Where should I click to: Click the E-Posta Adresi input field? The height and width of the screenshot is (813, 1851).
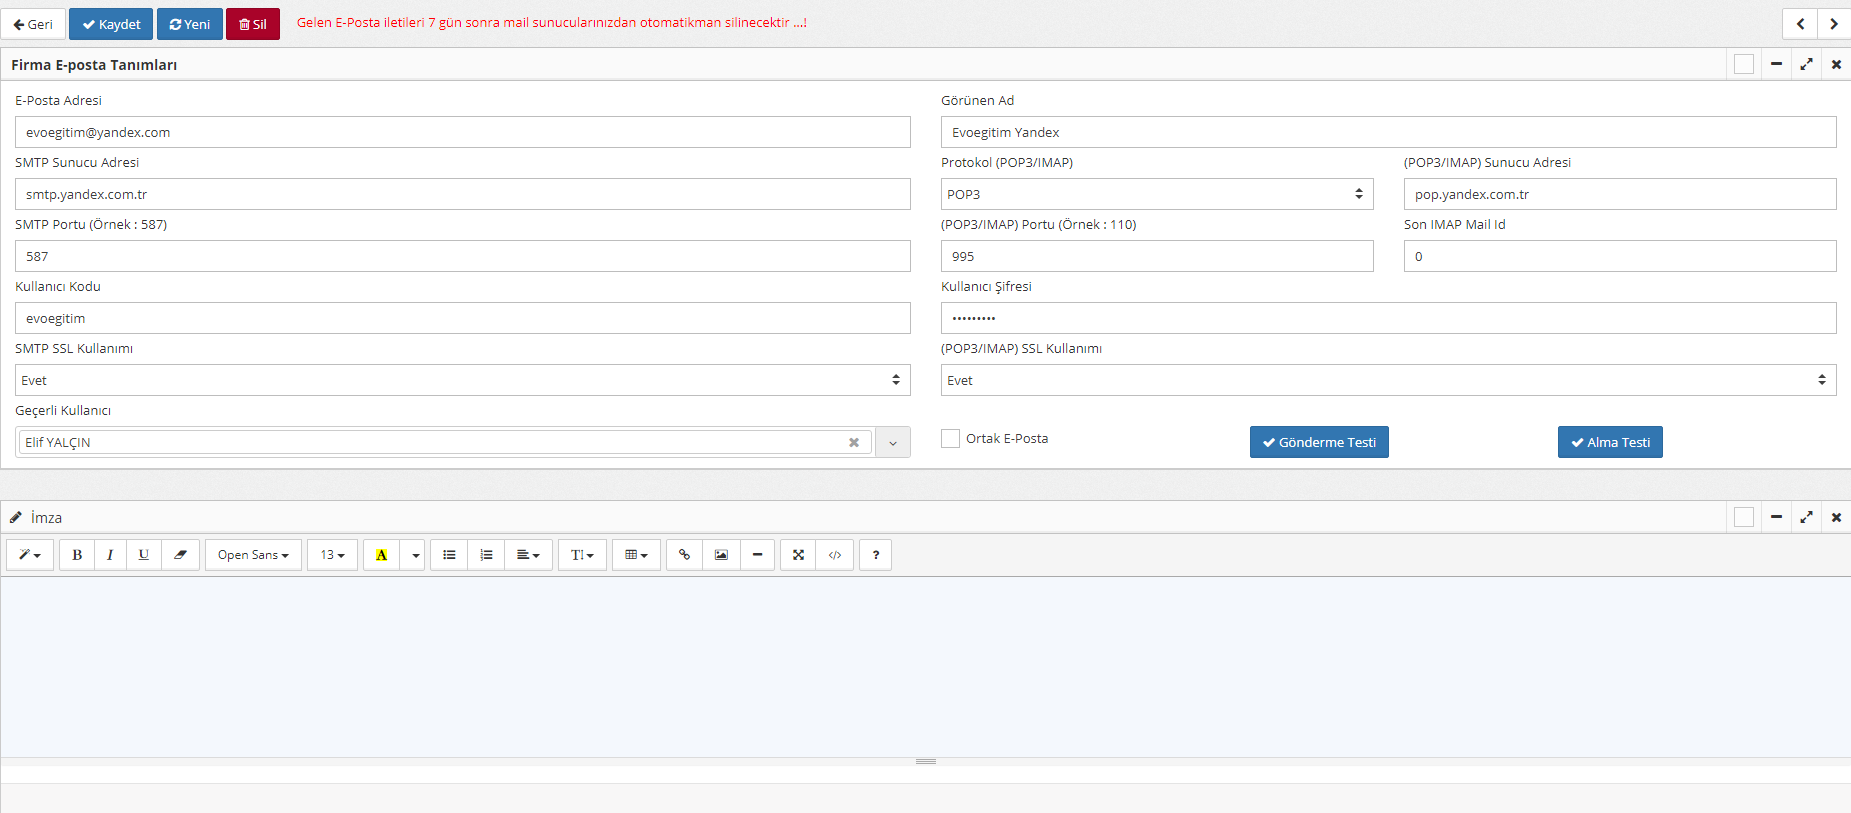pos(462,132)
